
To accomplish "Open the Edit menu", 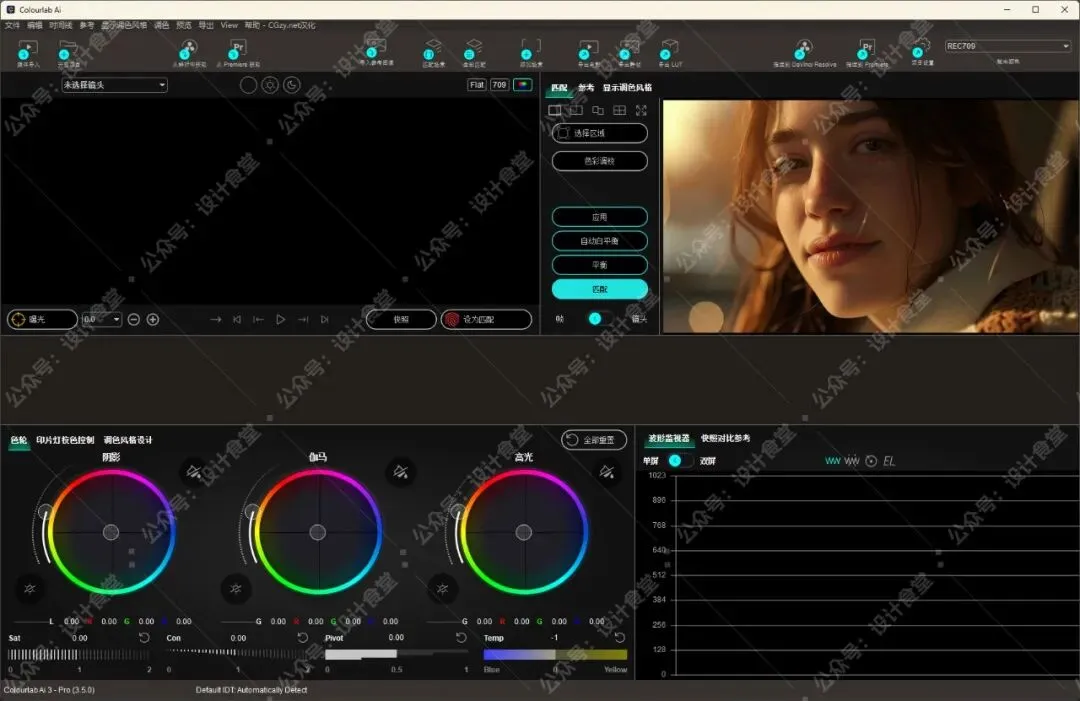I will [34, 25].
